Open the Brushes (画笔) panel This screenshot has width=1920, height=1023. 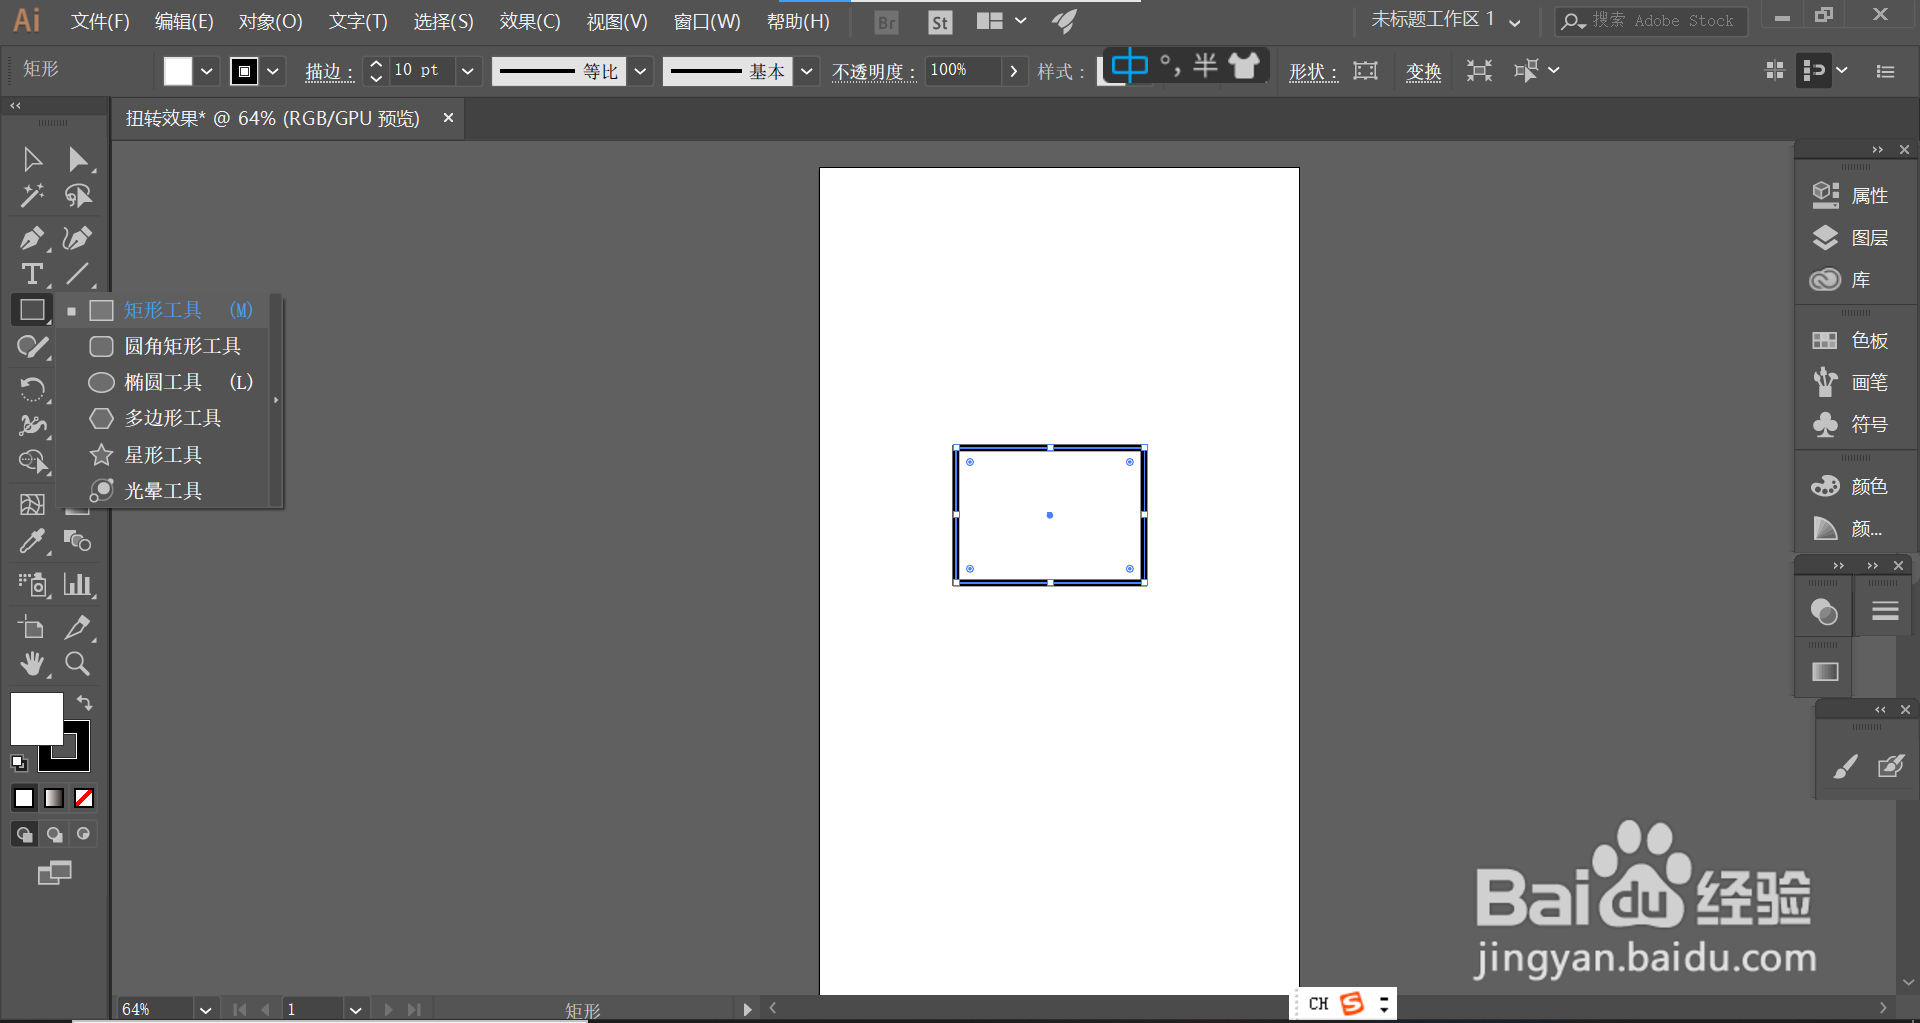pyautogui.click(x=1850, y=382)
